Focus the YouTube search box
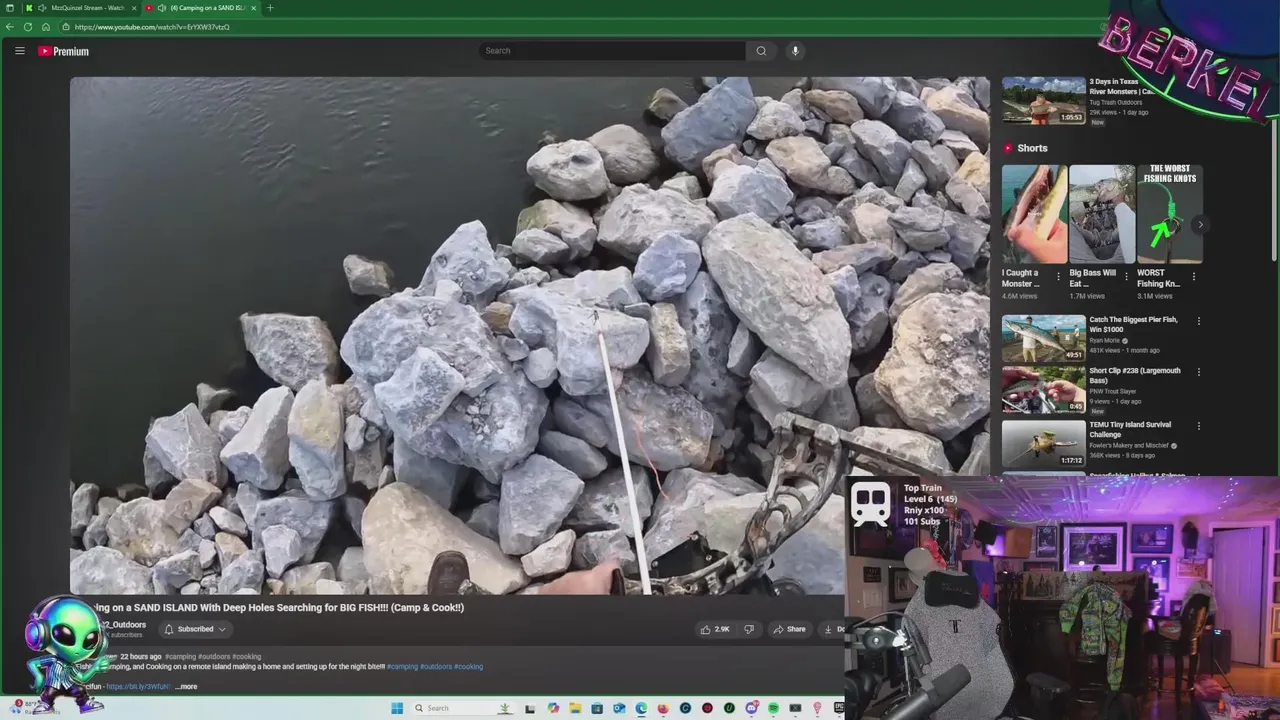Screen dimensions: 1280x720 coord(612,51)
